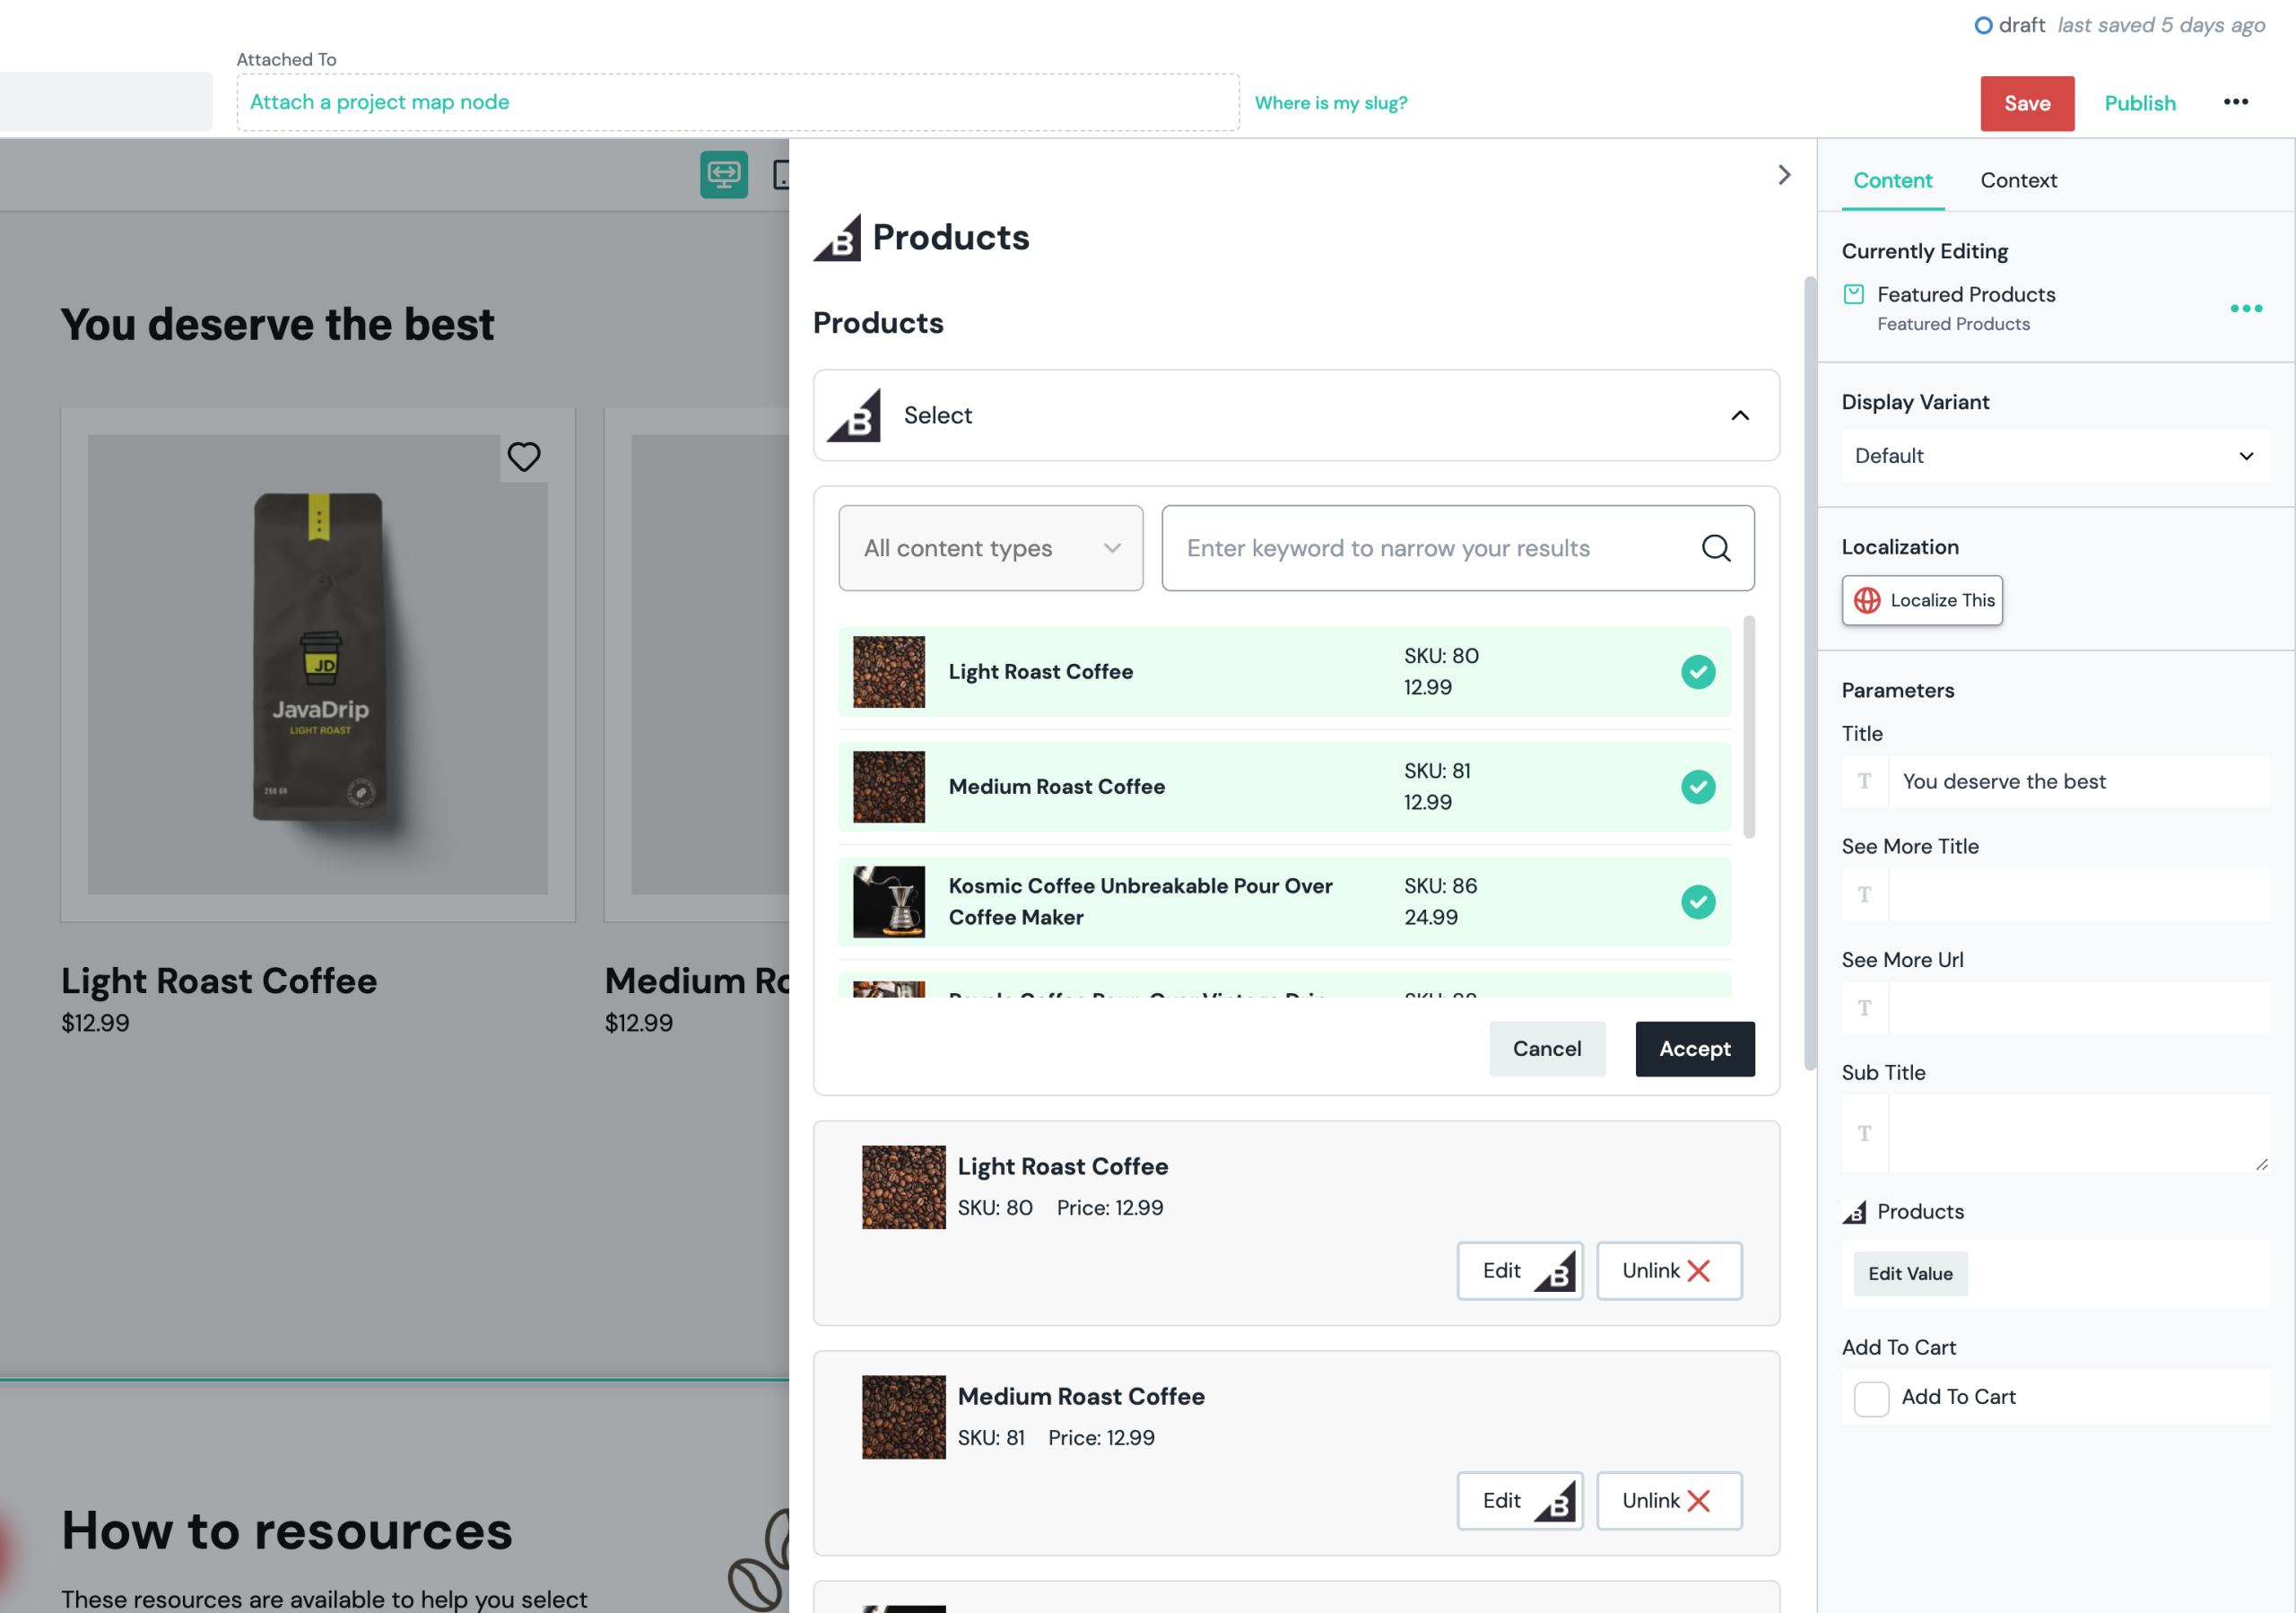Click Attach a project map node field
The width and height of the screenshot is (2296, 1613).
point(738,102)
